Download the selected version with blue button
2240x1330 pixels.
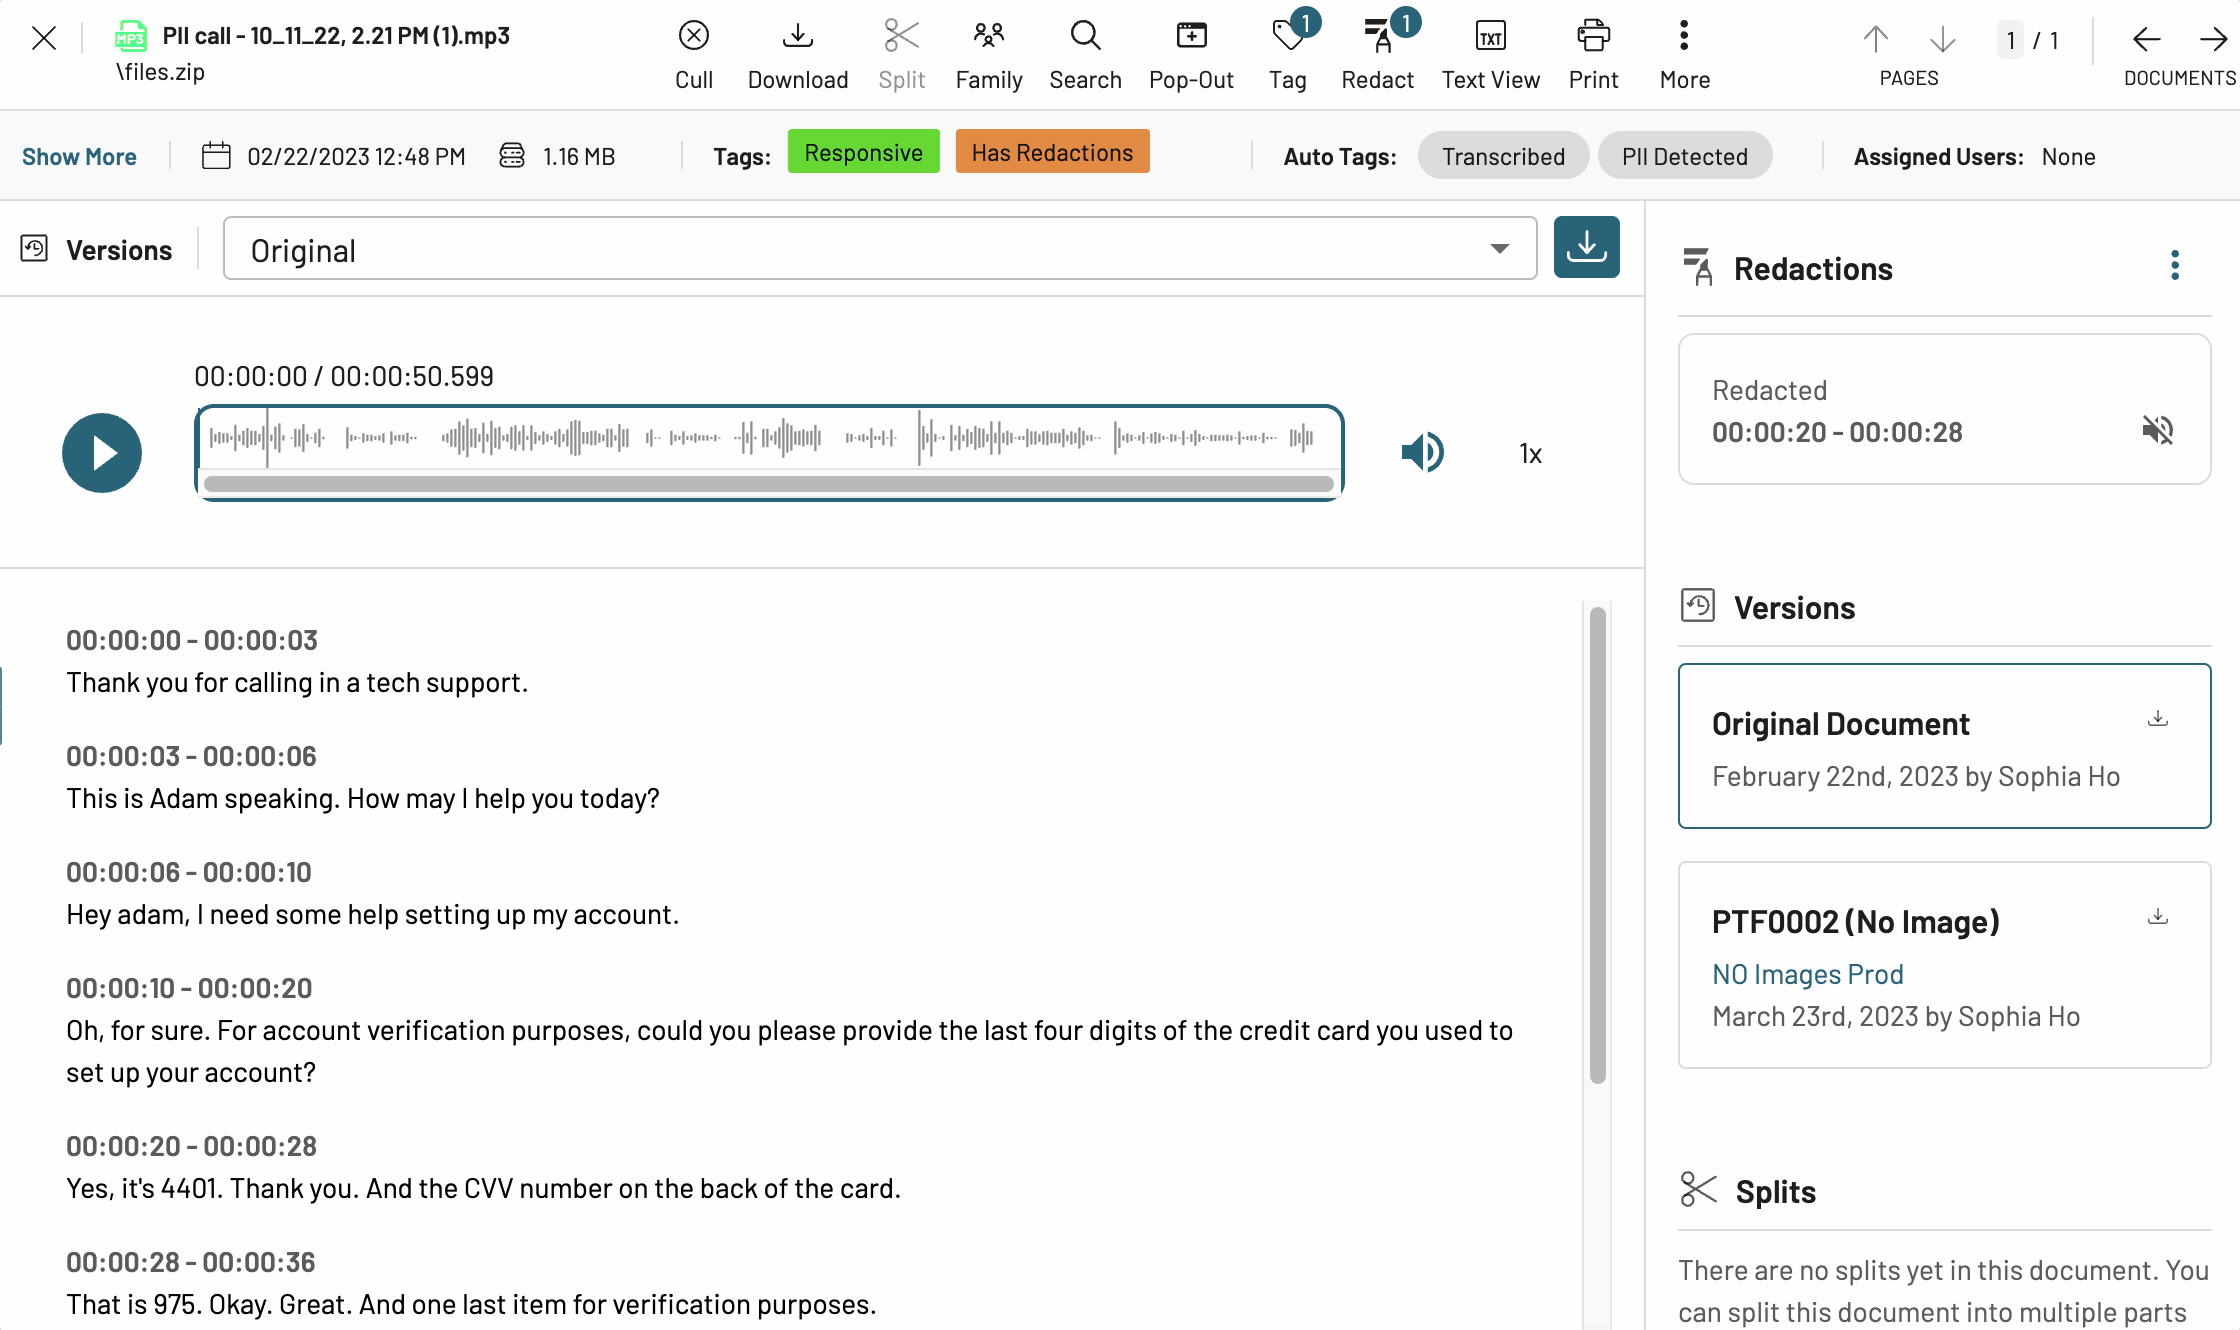(1586, 247)
